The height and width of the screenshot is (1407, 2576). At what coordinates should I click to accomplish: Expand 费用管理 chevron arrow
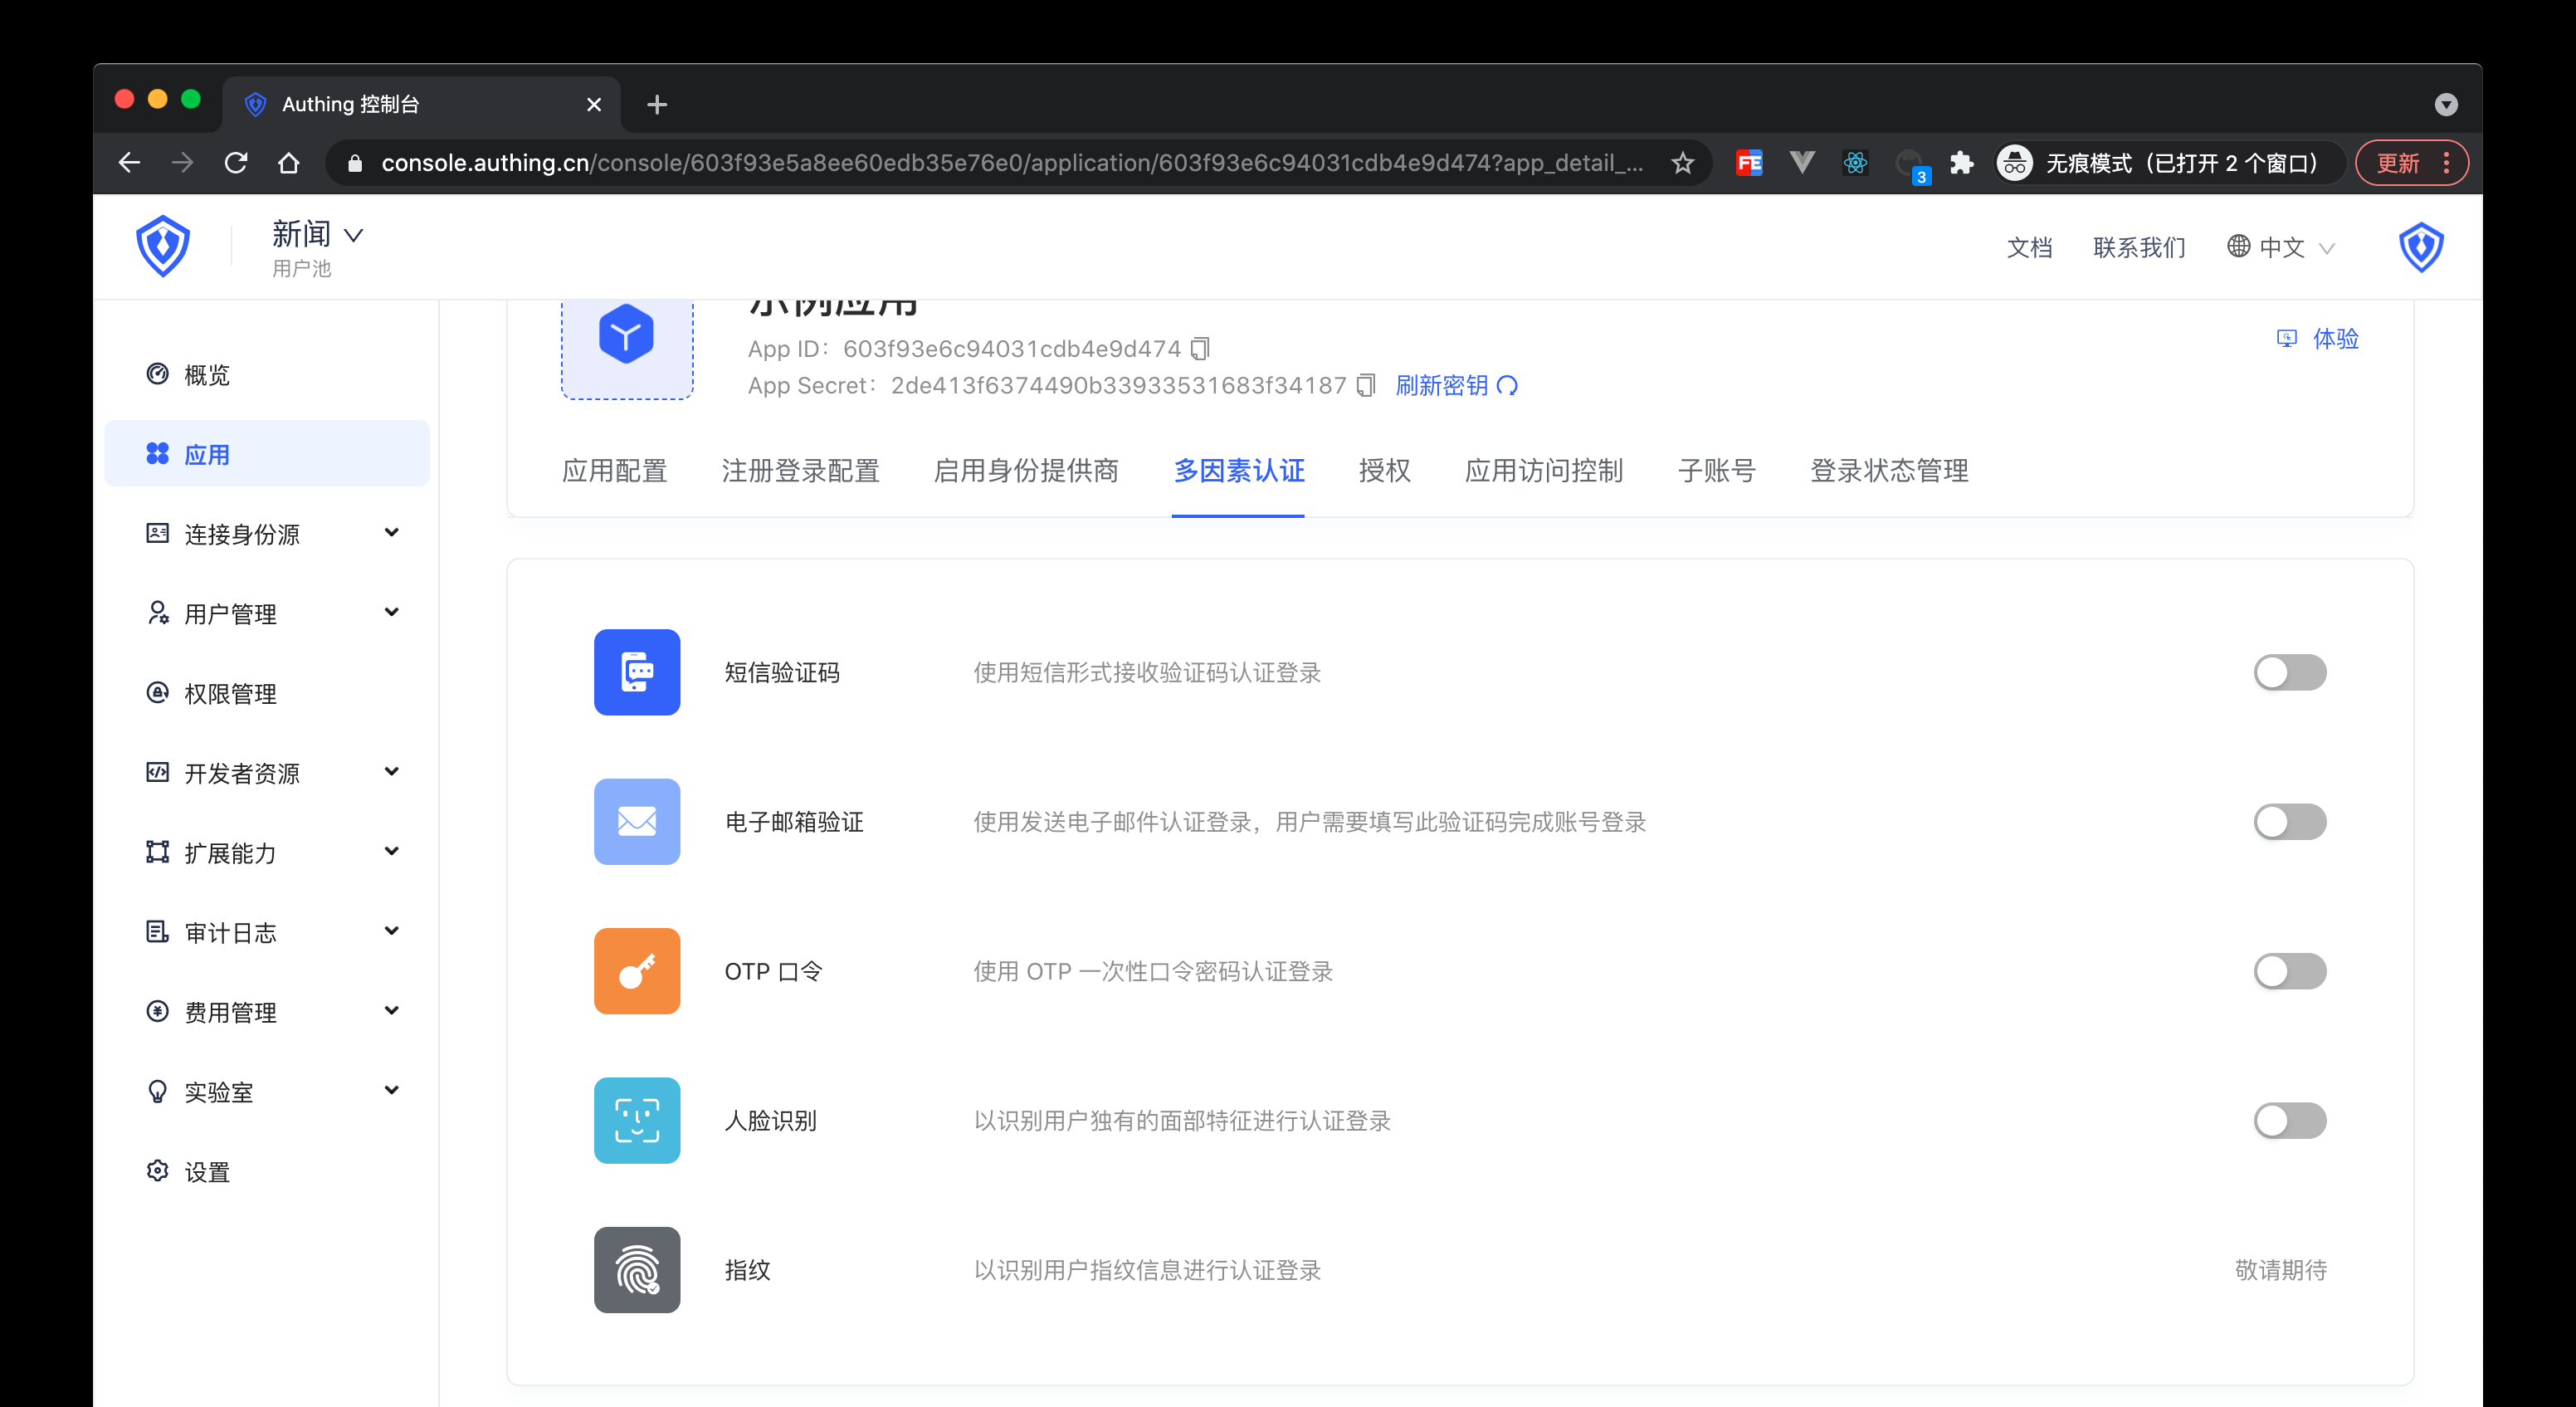(x=392, y=1011)
